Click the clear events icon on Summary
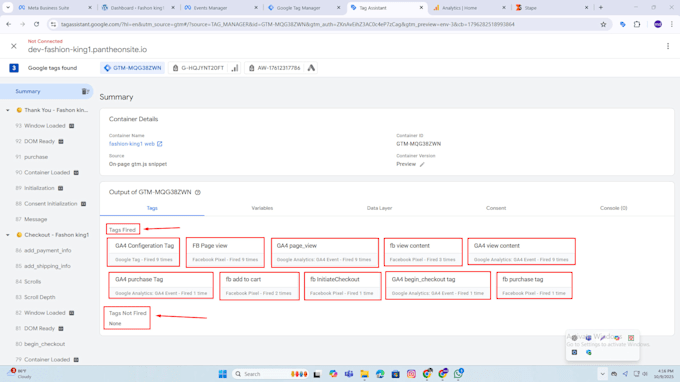Image resolution: width=680 pixels, height=382 pixels. [85, 91]
